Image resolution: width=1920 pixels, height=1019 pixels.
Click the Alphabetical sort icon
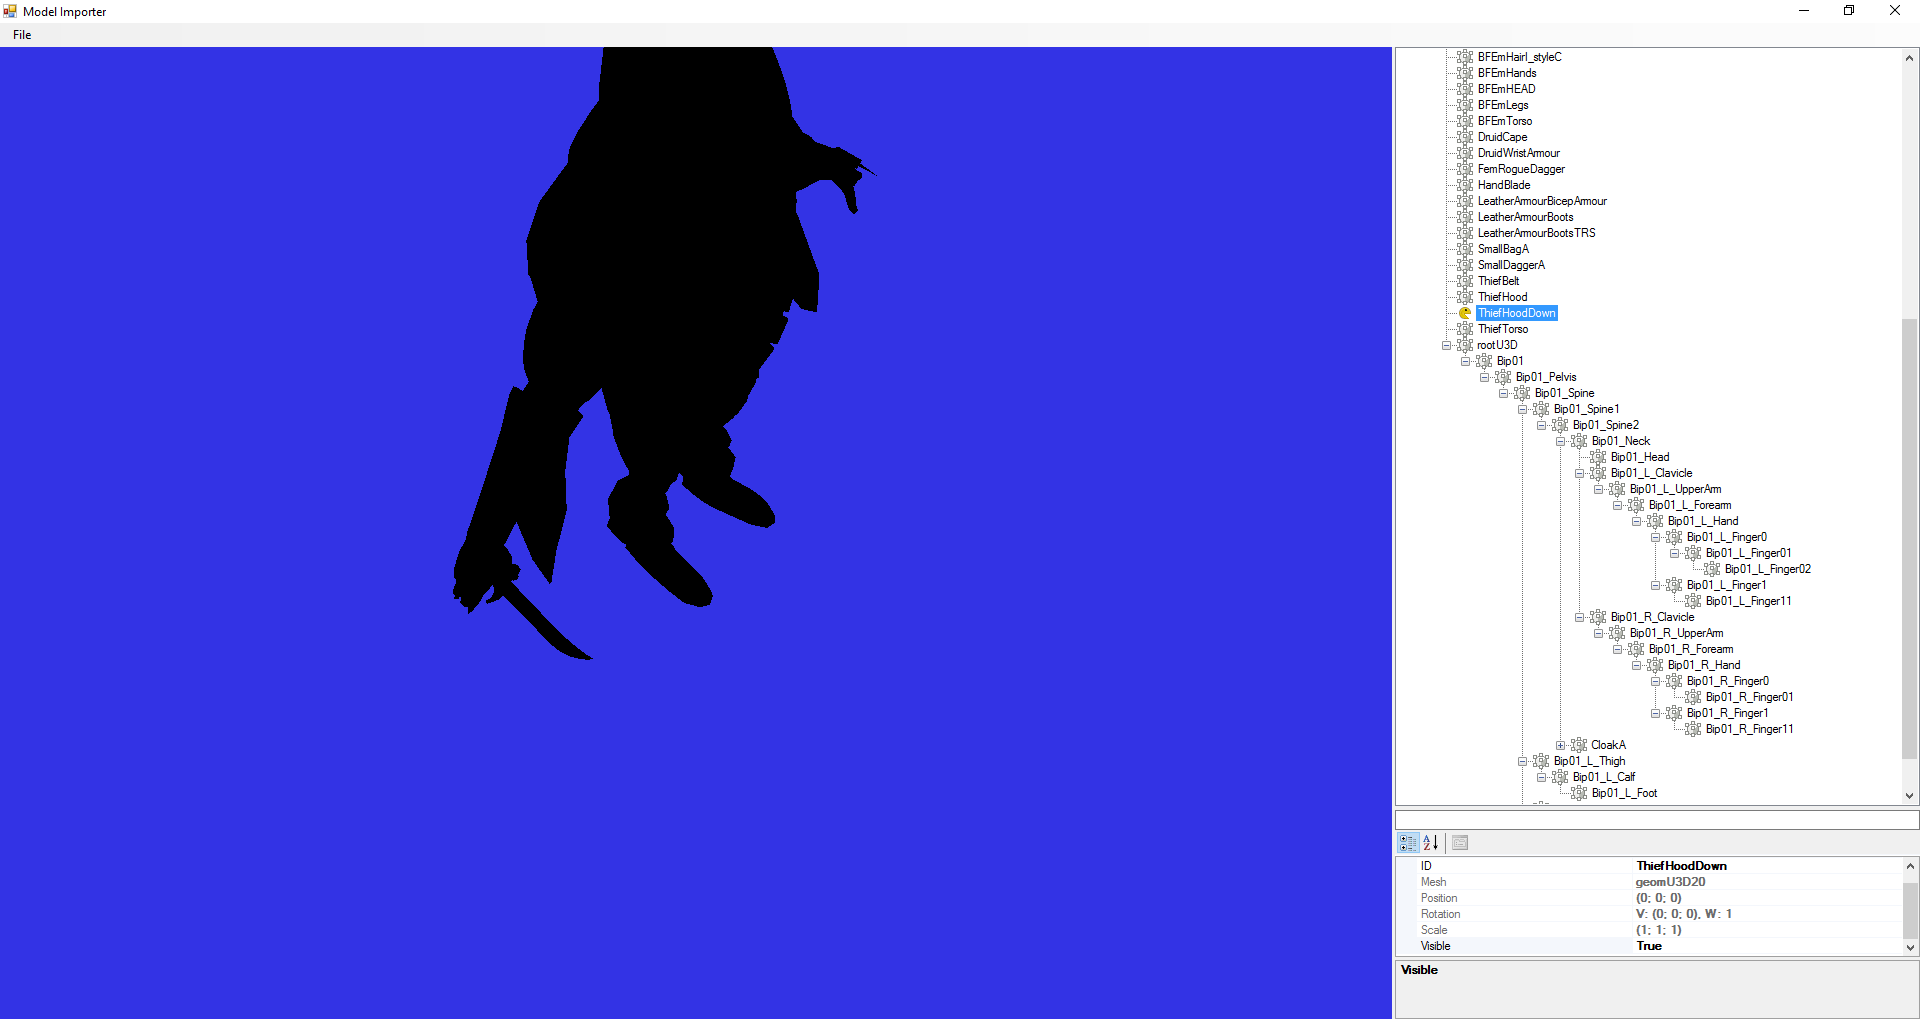1431,843
